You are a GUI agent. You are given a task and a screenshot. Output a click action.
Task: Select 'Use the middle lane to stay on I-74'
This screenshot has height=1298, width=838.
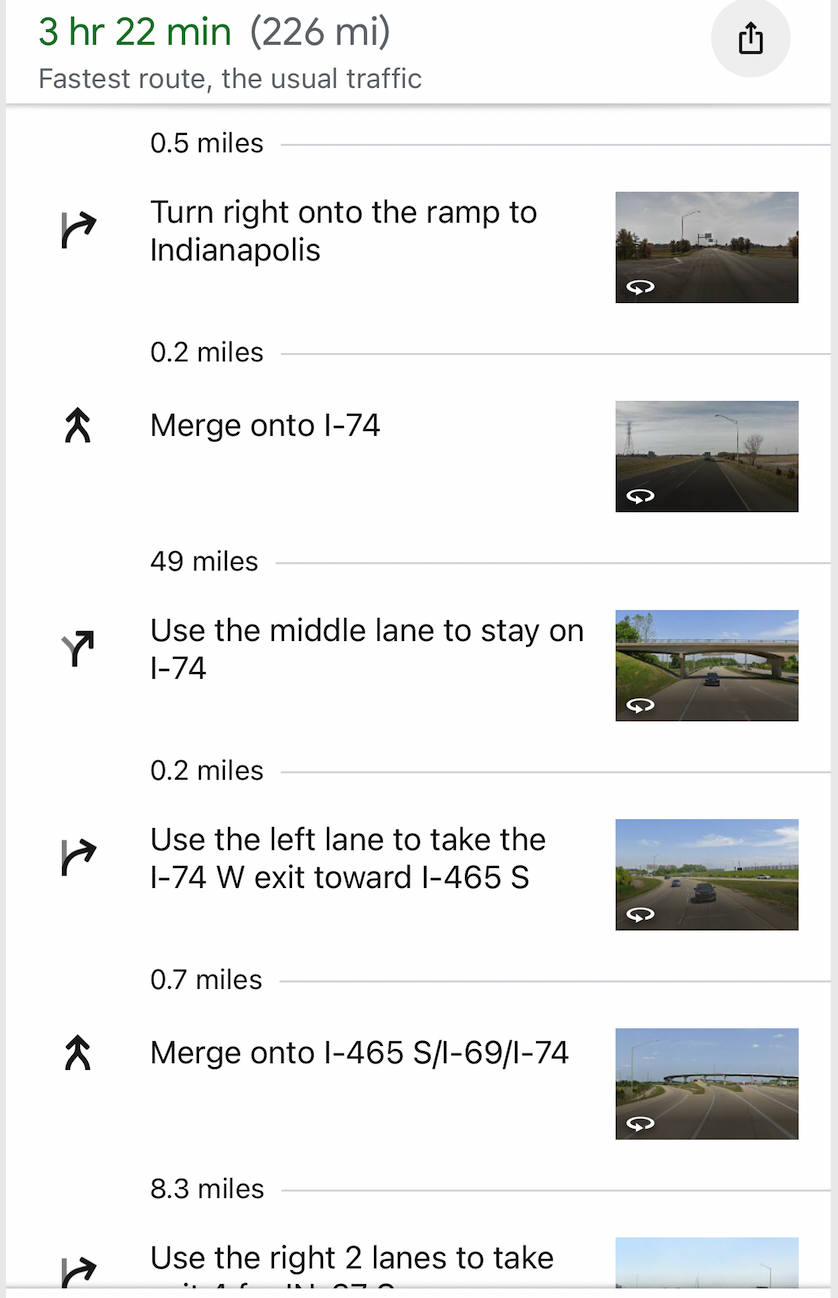[x=366, y=649]
